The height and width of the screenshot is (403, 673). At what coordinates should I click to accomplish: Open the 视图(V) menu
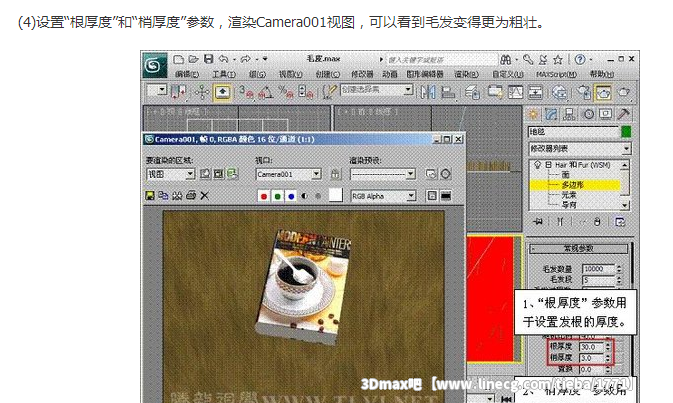291,74
